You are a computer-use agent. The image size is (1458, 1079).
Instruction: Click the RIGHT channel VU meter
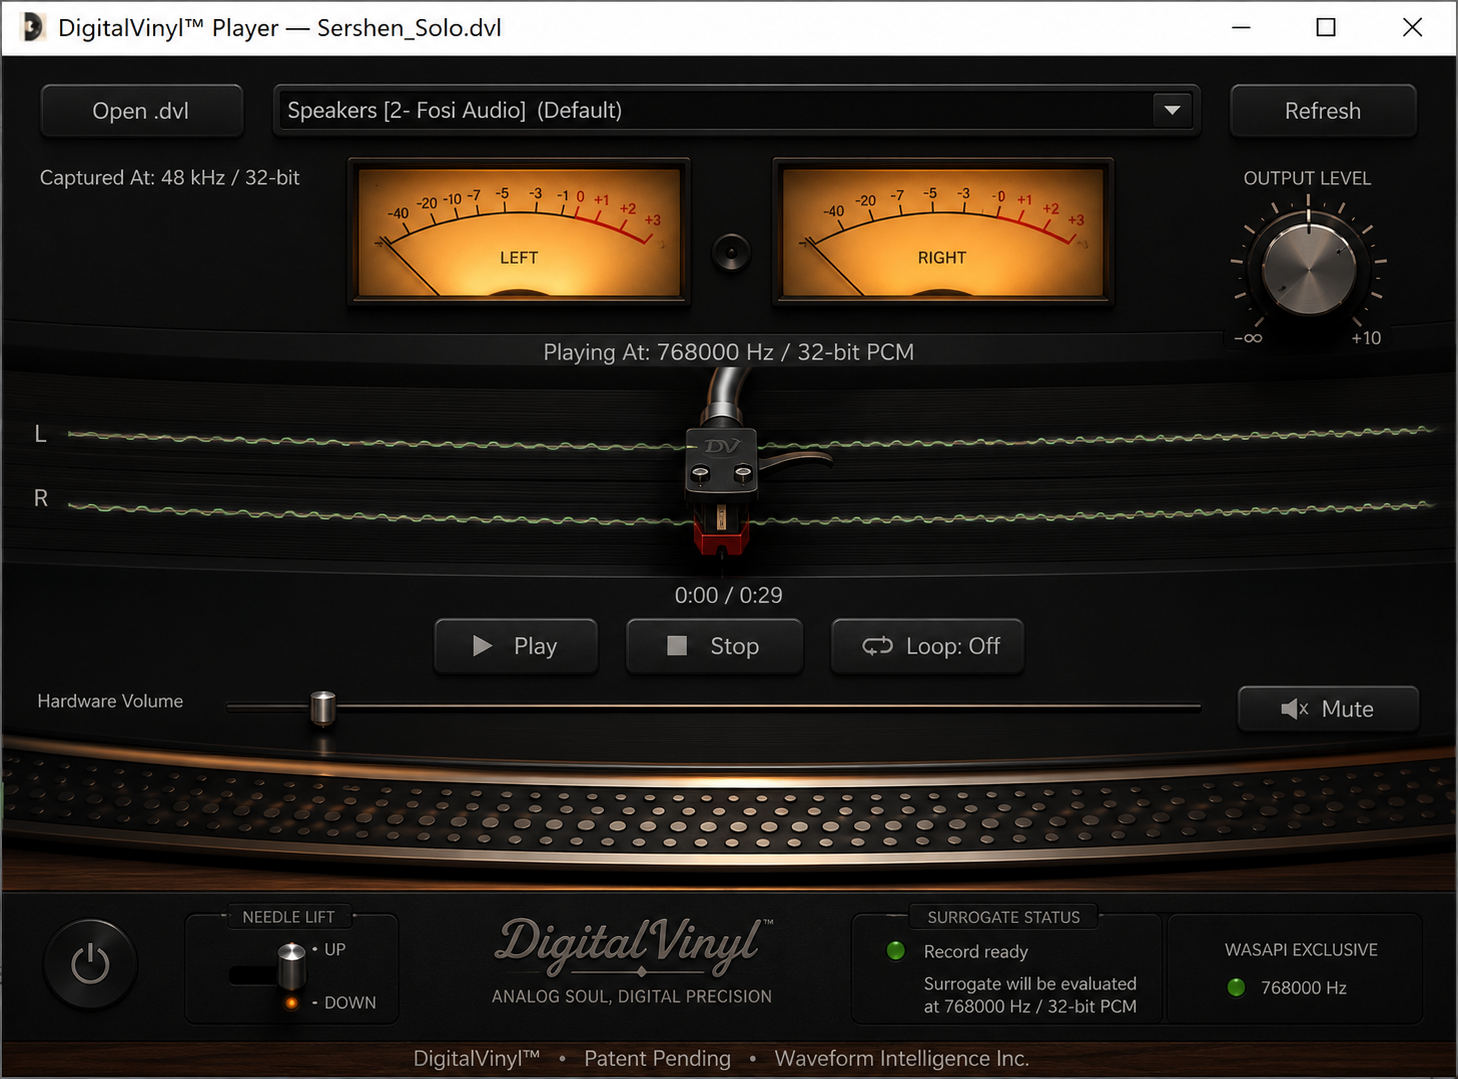(943, 232)
